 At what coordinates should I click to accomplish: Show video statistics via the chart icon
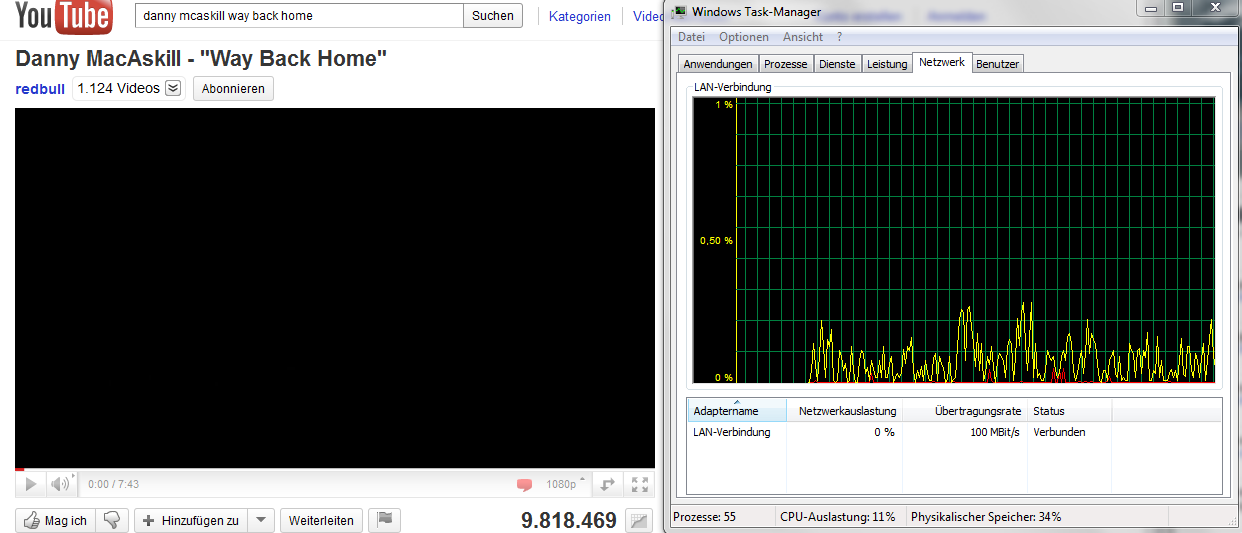point(637,520)
